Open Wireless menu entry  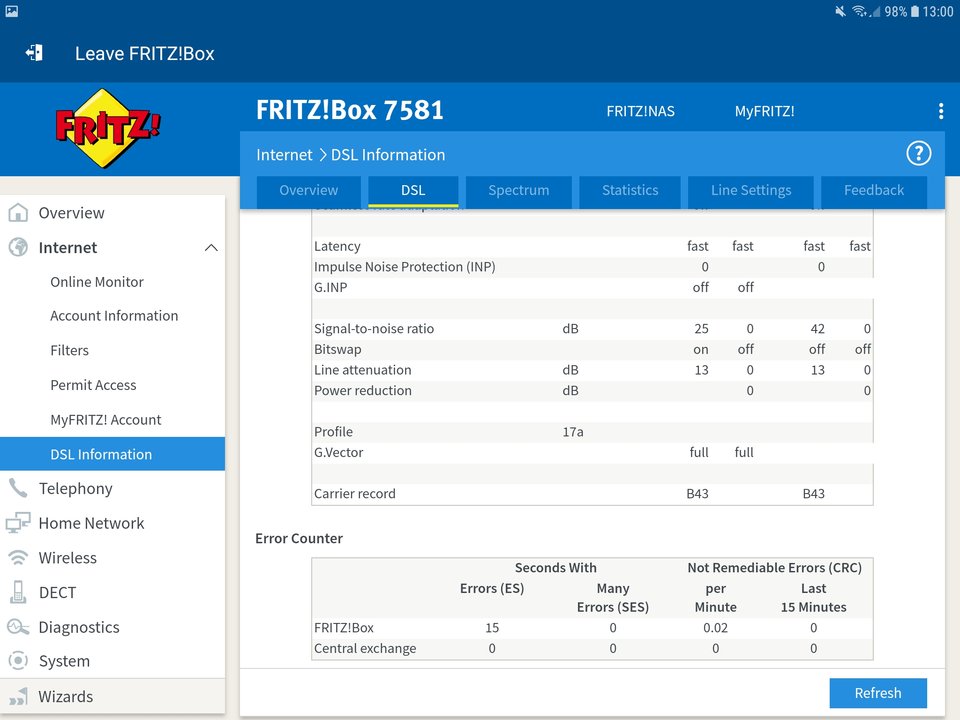tap(67, 558)
